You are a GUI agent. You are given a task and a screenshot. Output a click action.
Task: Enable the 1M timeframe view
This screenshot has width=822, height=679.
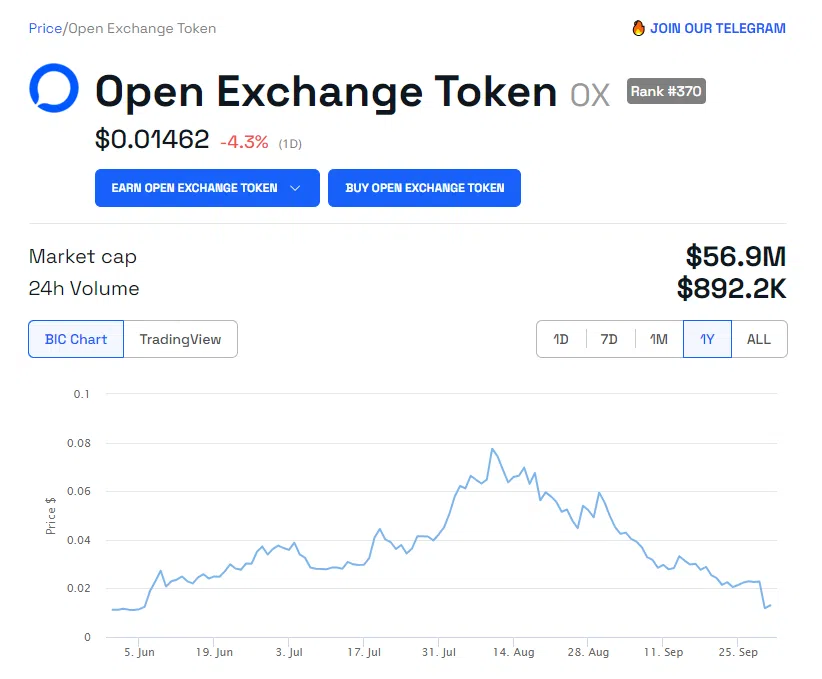tap(658, 339)
